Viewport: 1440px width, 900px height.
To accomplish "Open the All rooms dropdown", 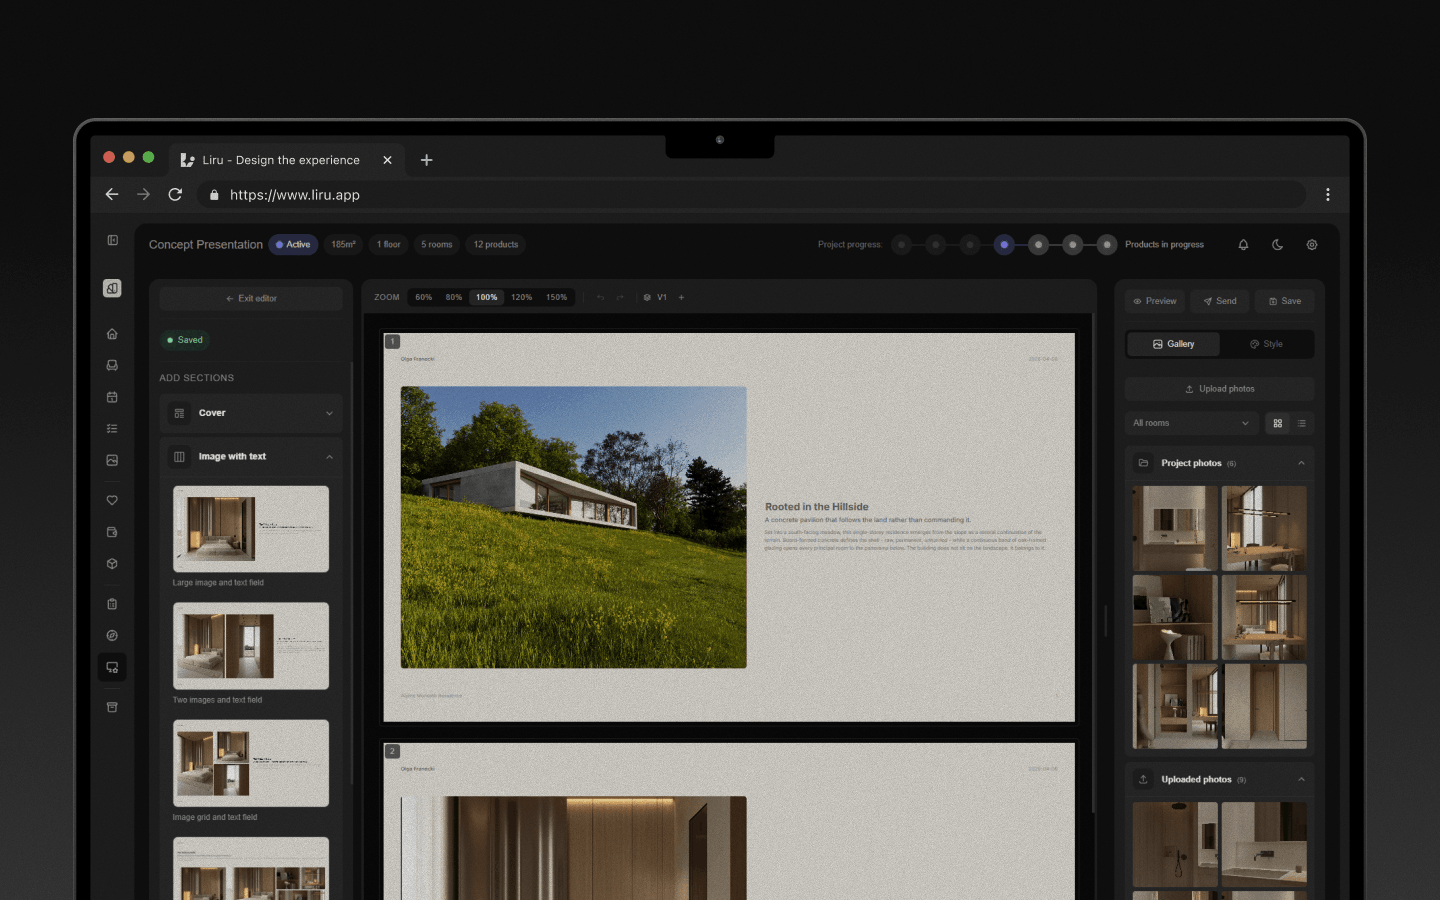I will [1190, 423].
